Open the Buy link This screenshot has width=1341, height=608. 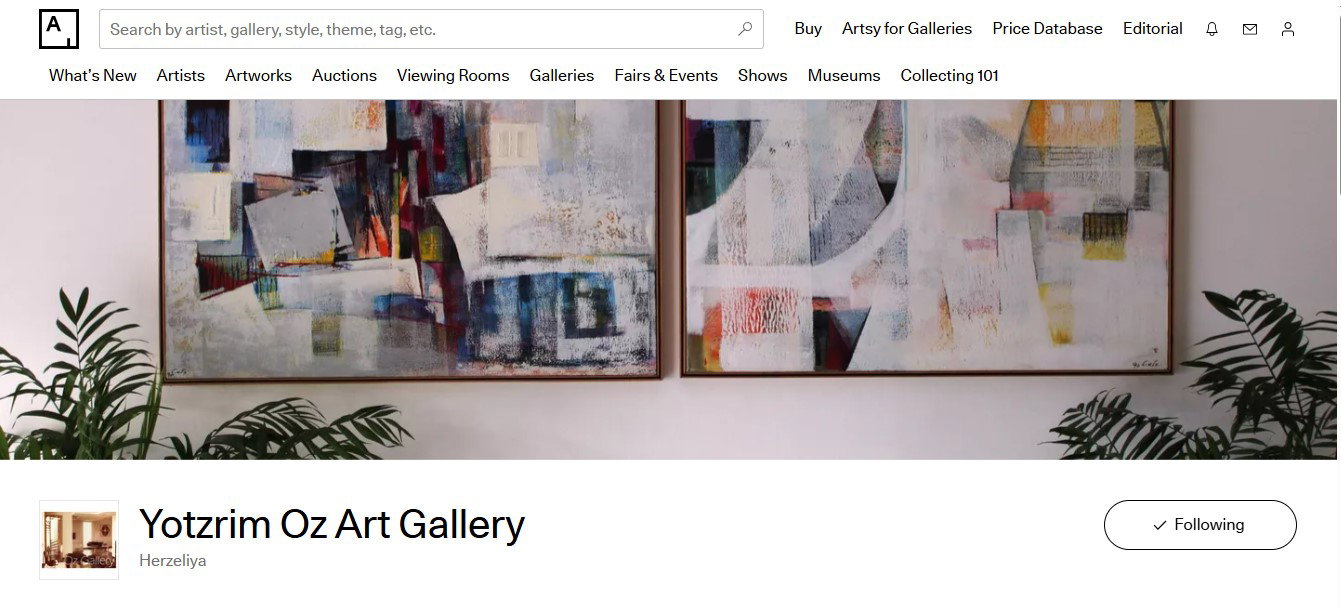(808, 29)
